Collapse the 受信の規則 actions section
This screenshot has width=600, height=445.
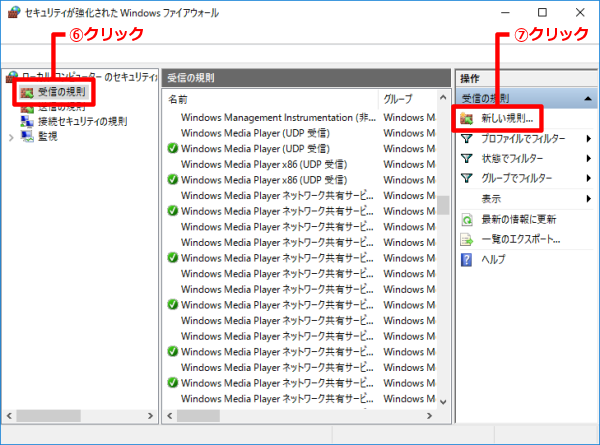point(586,98)
